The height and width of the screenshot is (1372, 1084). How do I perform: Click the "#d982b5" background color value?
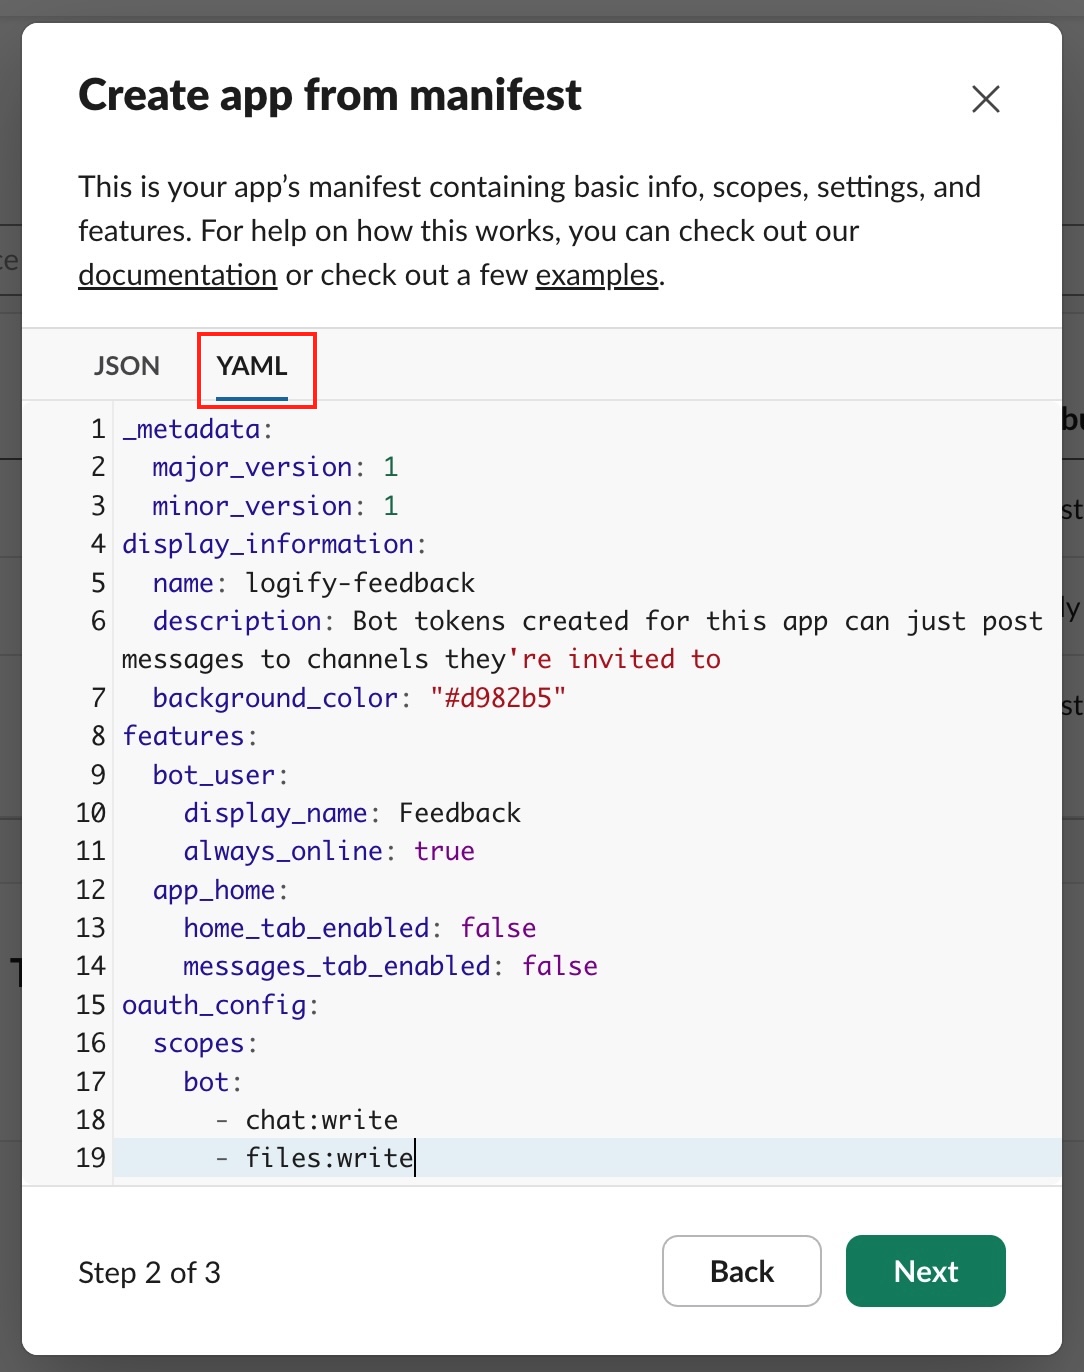[498, 698]
